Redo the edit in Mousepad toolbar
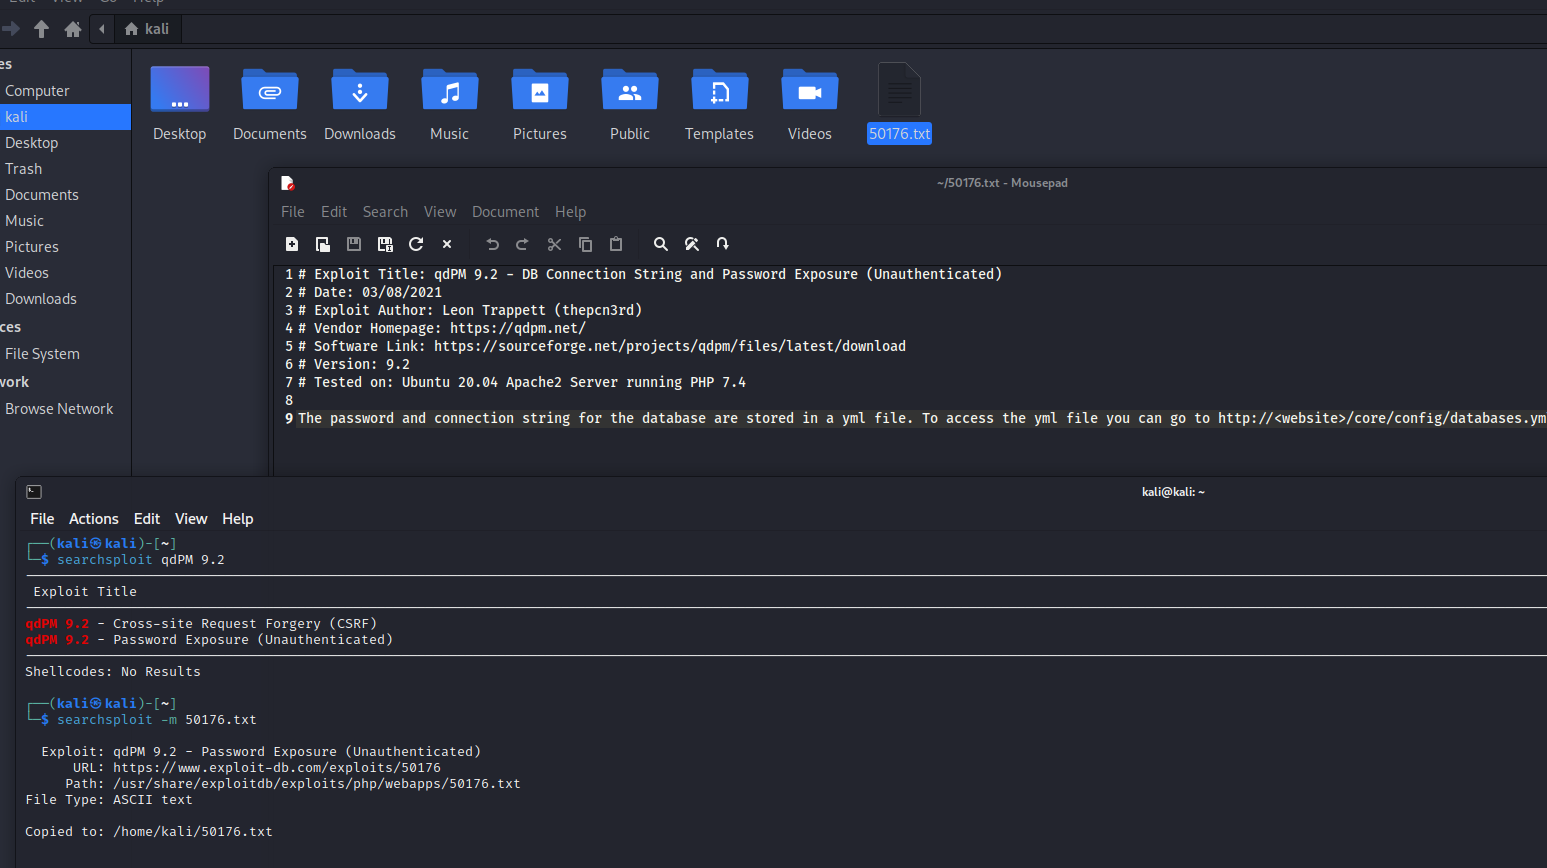Image resolution: width=1547 pixels, height=868 pixels. tap(522, 244)
